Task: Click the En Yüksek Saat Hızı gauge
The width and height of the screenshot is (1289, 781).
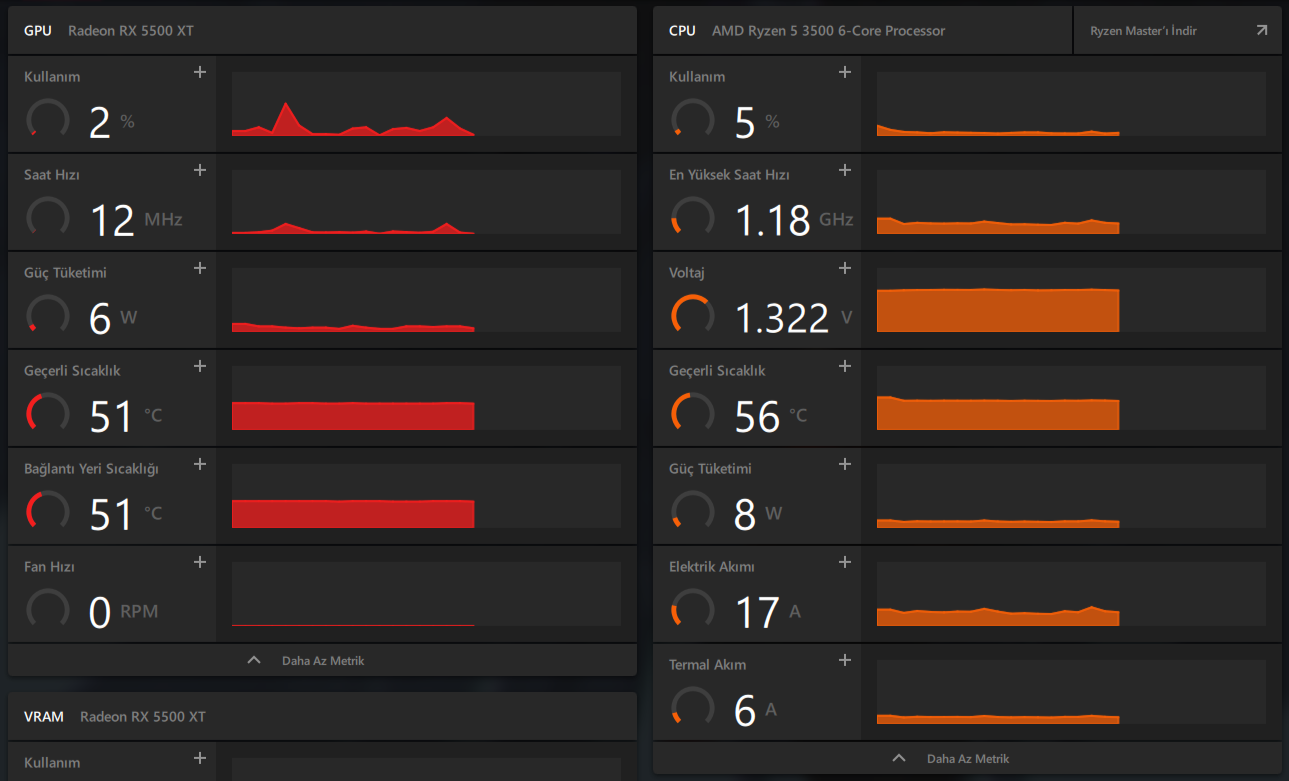Action: (x=693, y=217)
